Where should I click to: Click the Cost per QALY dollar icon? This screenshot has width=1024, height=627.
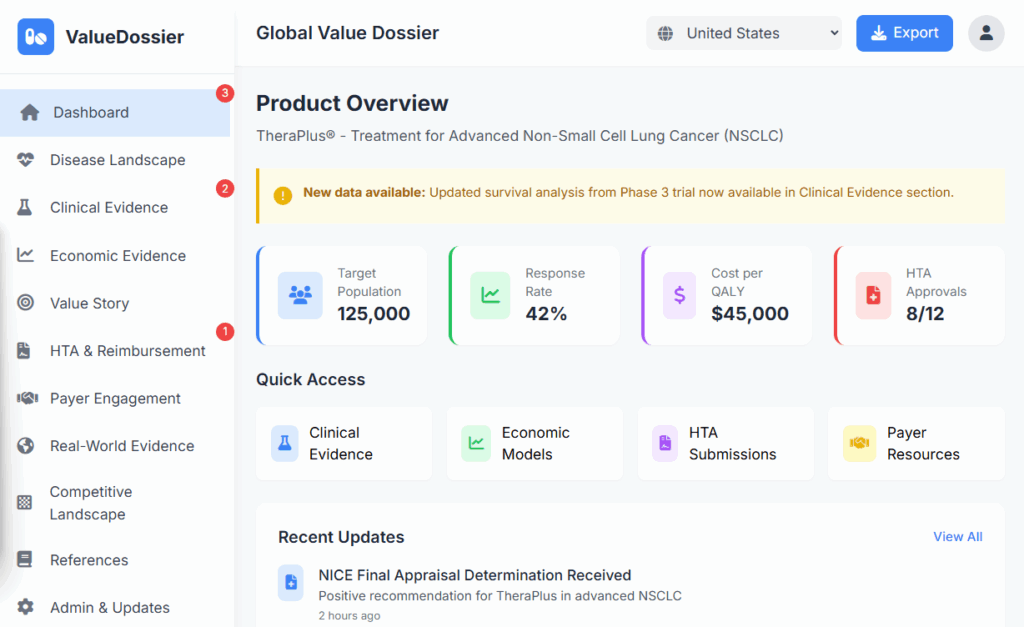coord(680,295)
